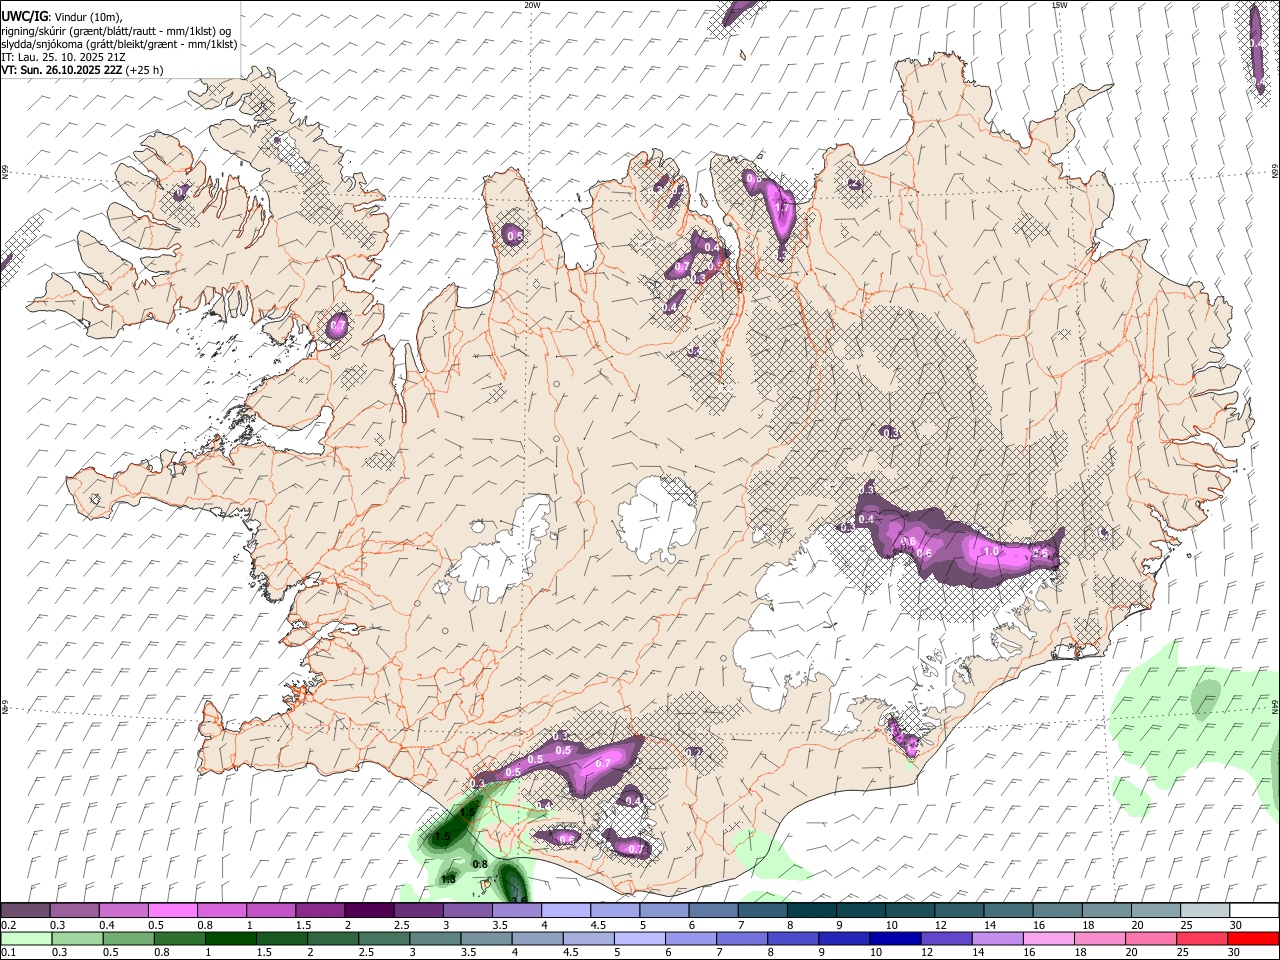The height and width of the screenshot is (960, 1280).
Task: Select the bright pink snow swatch between 0.5 and 0.8
Action: 173,910
